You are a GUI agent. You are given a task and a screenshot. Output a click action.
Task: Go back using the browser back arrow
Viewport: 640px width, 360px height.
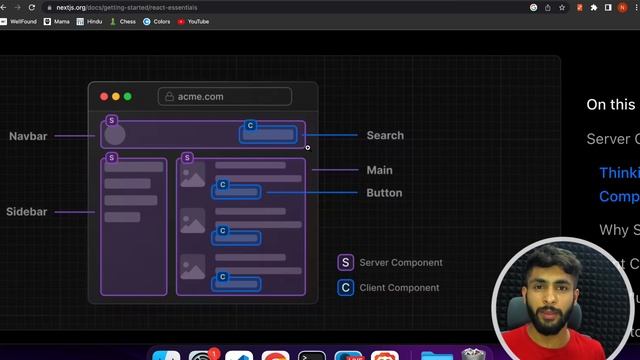pyautogui.click(x=3, y=7)
